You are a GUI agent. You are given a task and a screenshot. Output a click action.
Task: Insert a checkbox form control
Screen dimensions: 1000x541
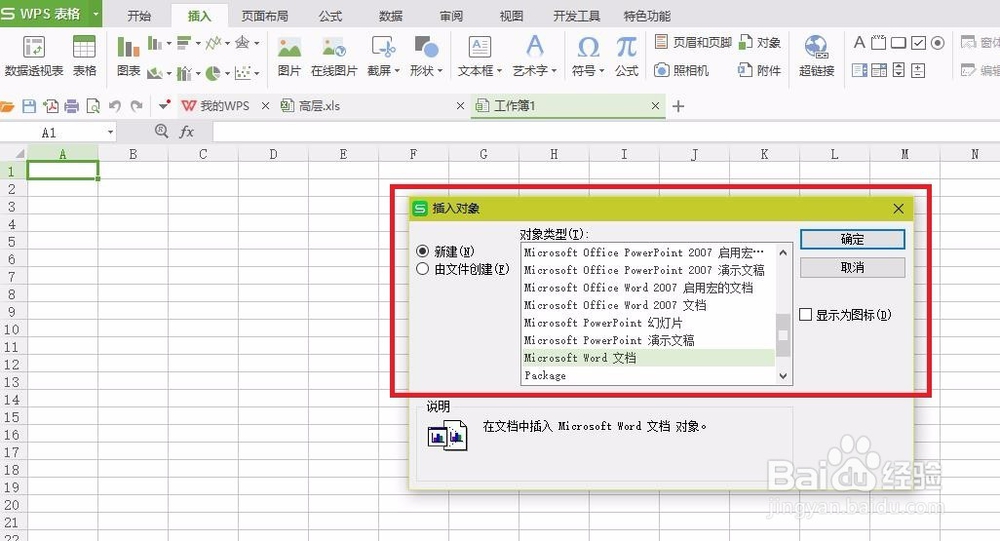click(918, 43)
